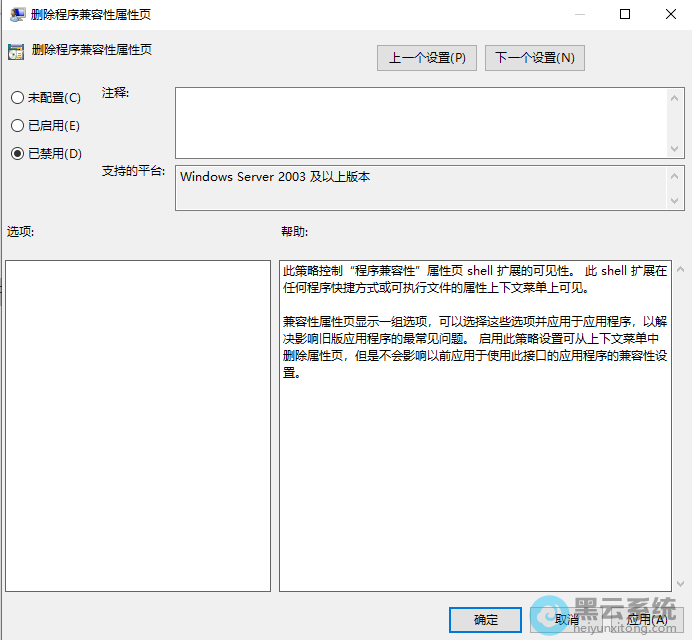Click the 应用 button

click(x=646, y=620)
